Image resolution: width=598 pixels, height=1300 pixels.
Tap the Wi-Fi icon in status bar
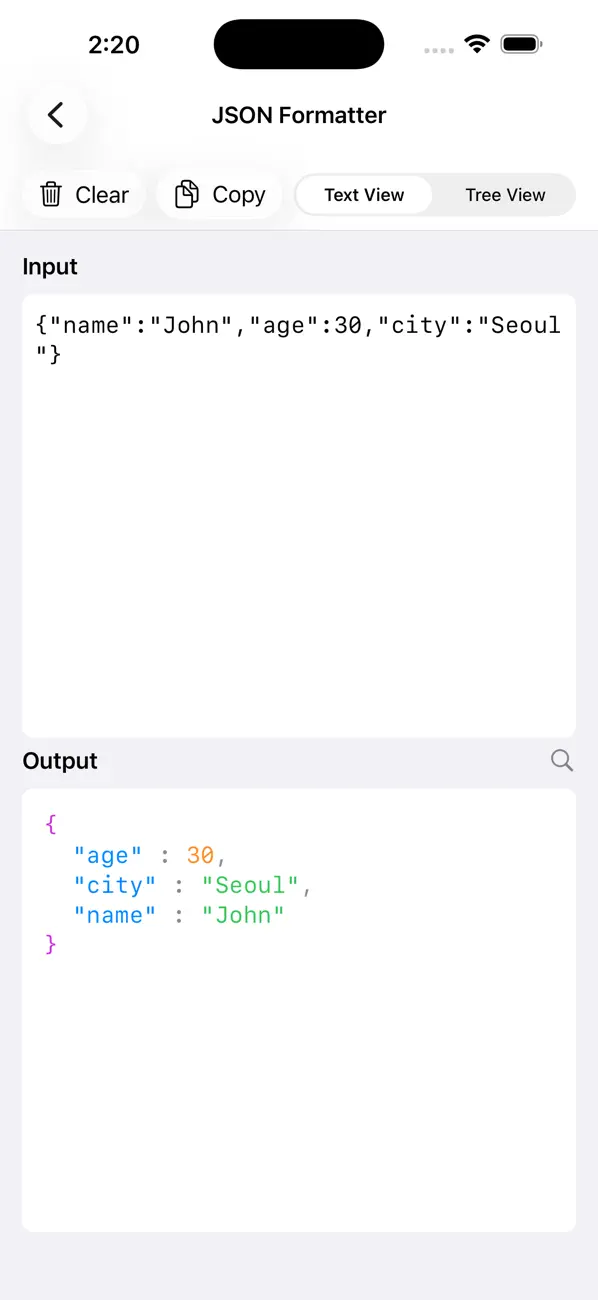[477, 43]
